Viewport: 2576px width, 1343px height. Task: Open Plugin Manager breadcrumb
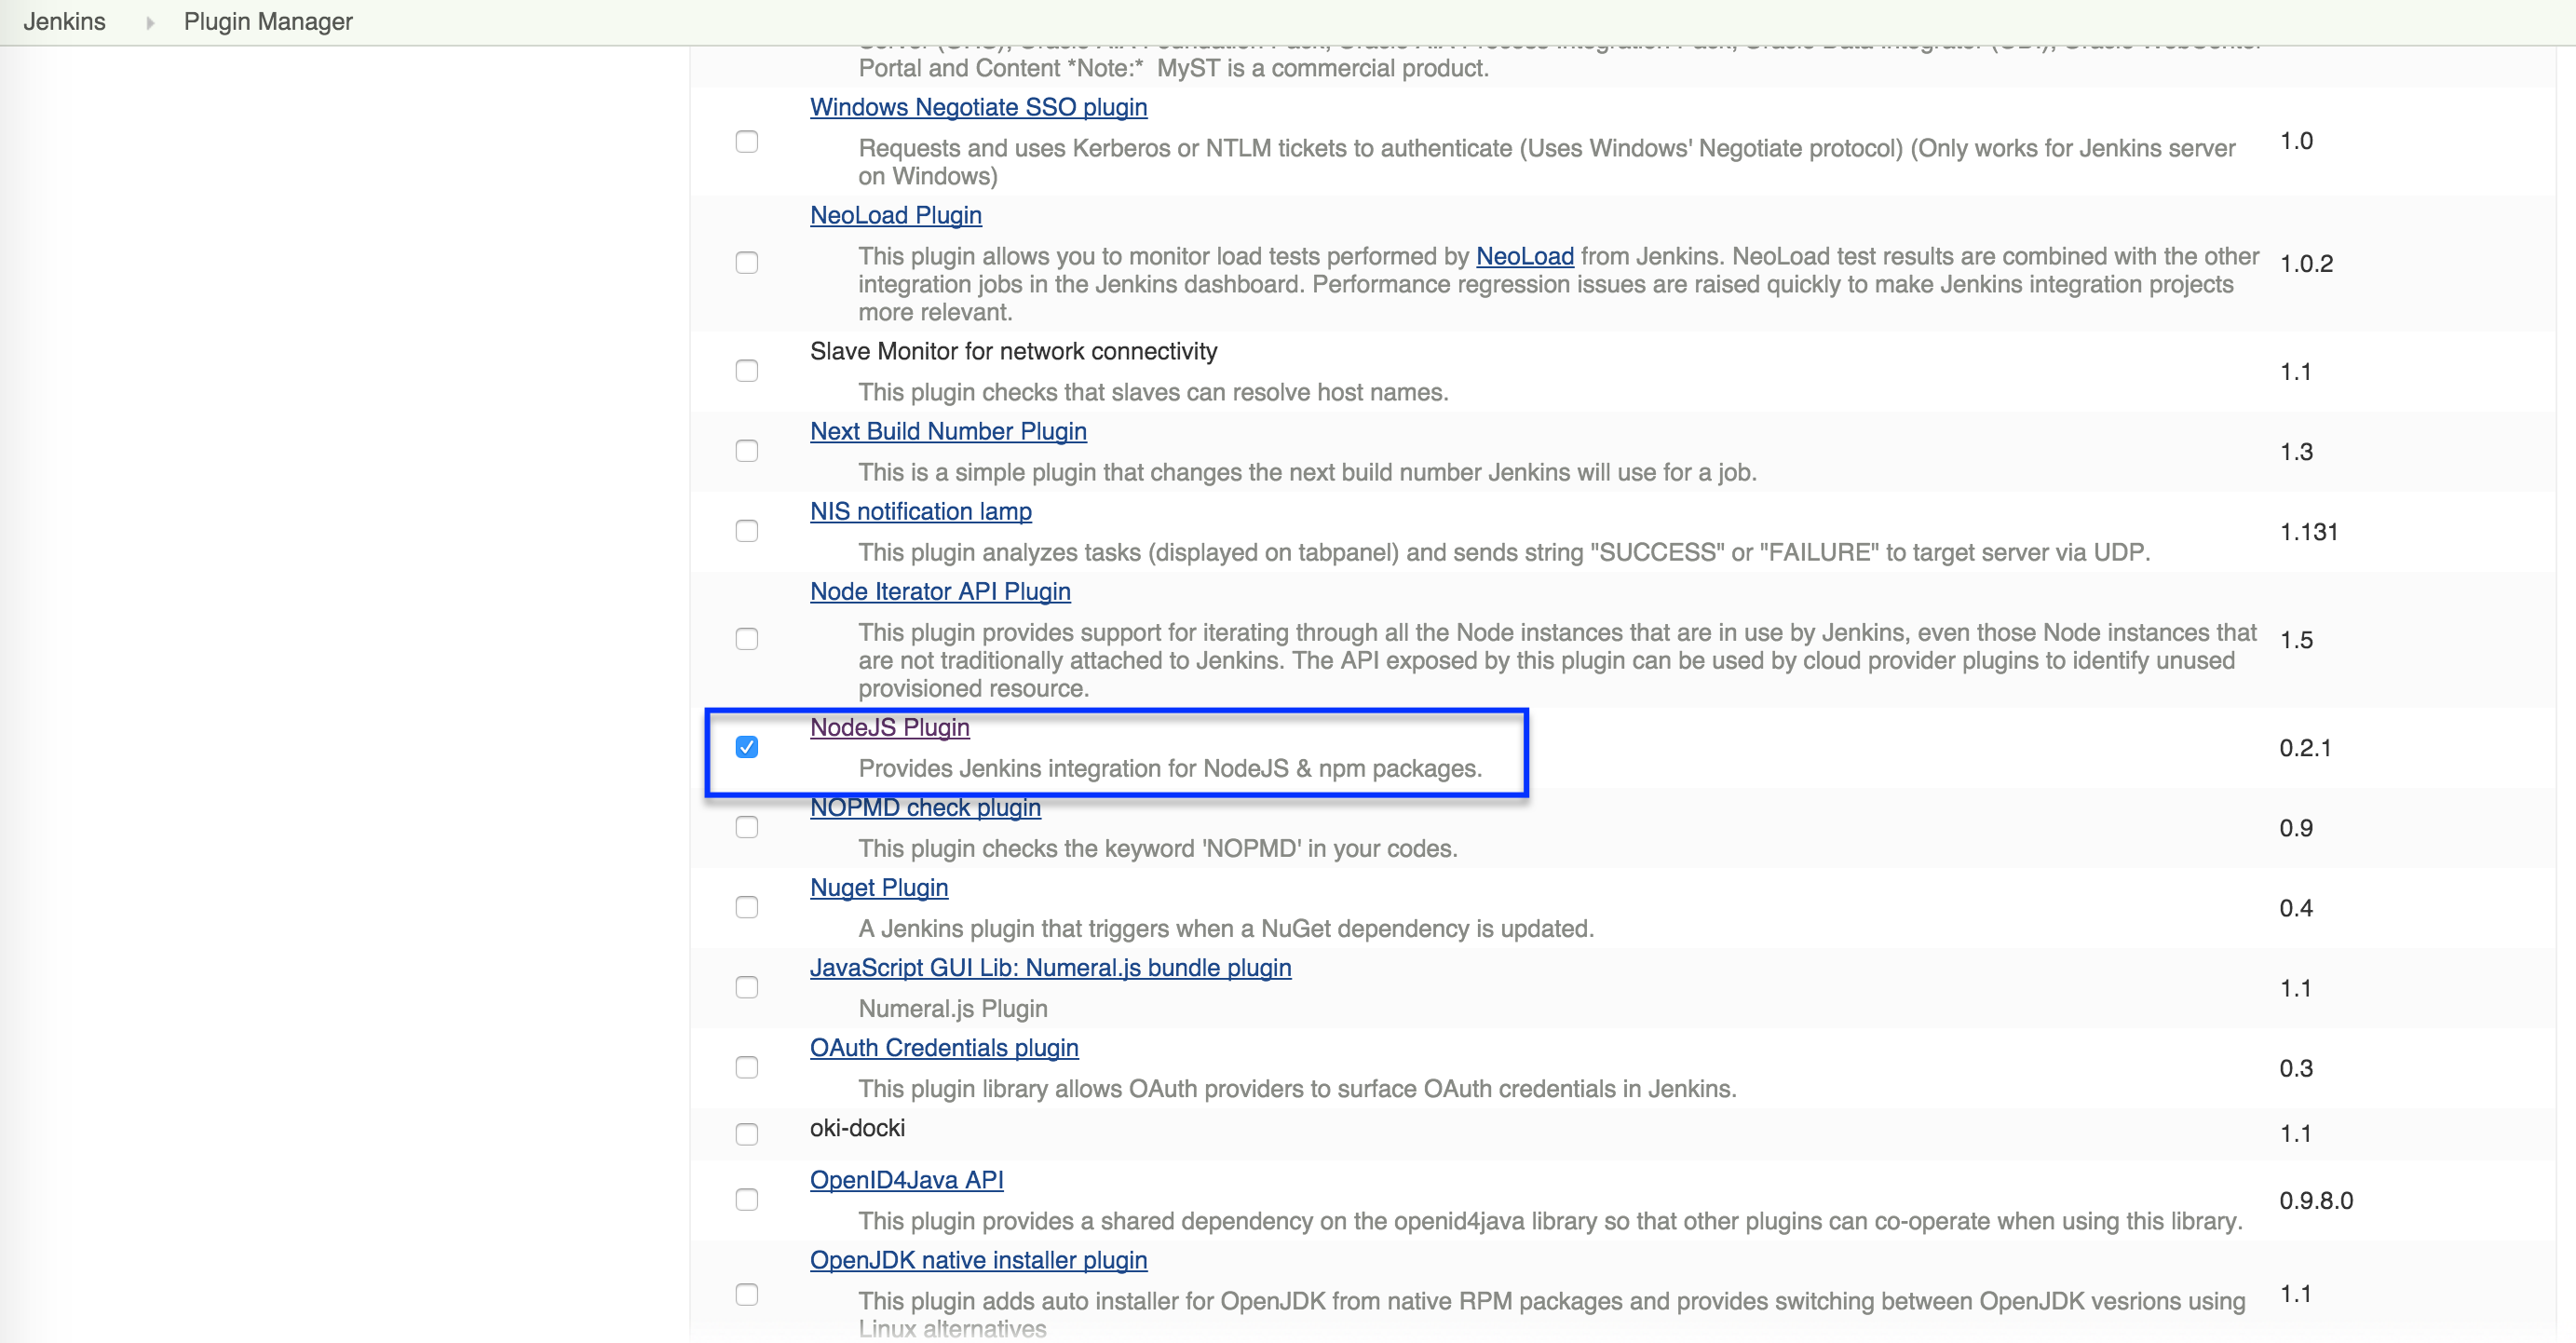point(268,21)
